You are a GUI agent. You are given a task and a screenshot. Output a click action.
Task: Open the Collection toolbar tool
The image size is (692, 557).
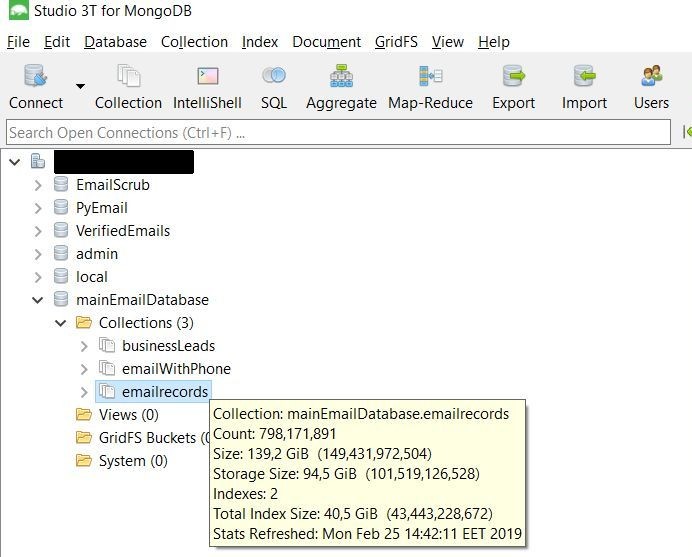pyautogui.click(x=128, y=77)
